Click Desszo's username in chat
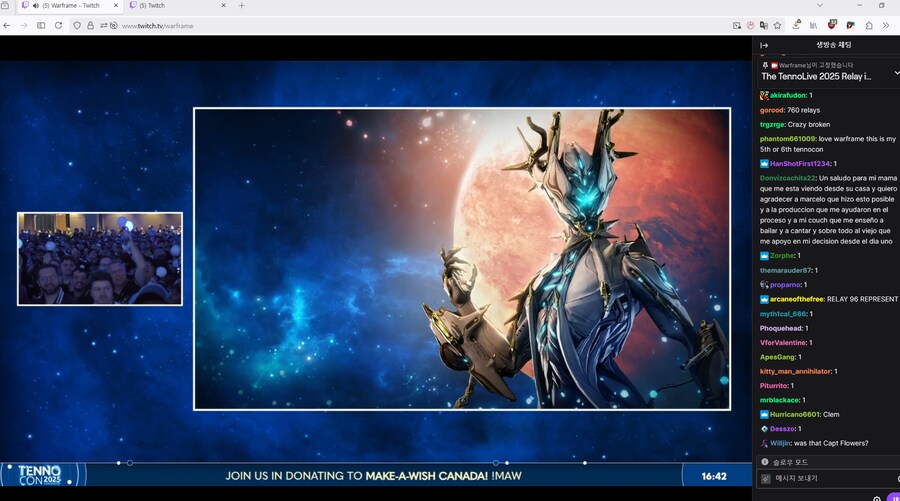This screenshot has height=501, width=900. (782, 429)
